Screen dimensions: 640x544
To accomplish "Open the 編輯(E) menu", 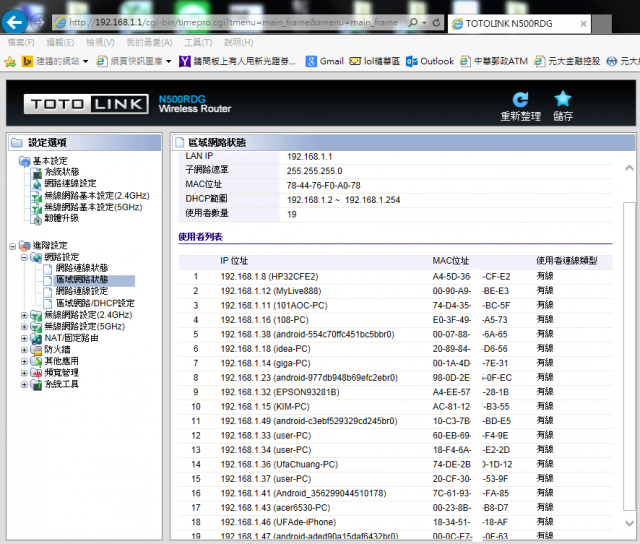I will point(60,42).
